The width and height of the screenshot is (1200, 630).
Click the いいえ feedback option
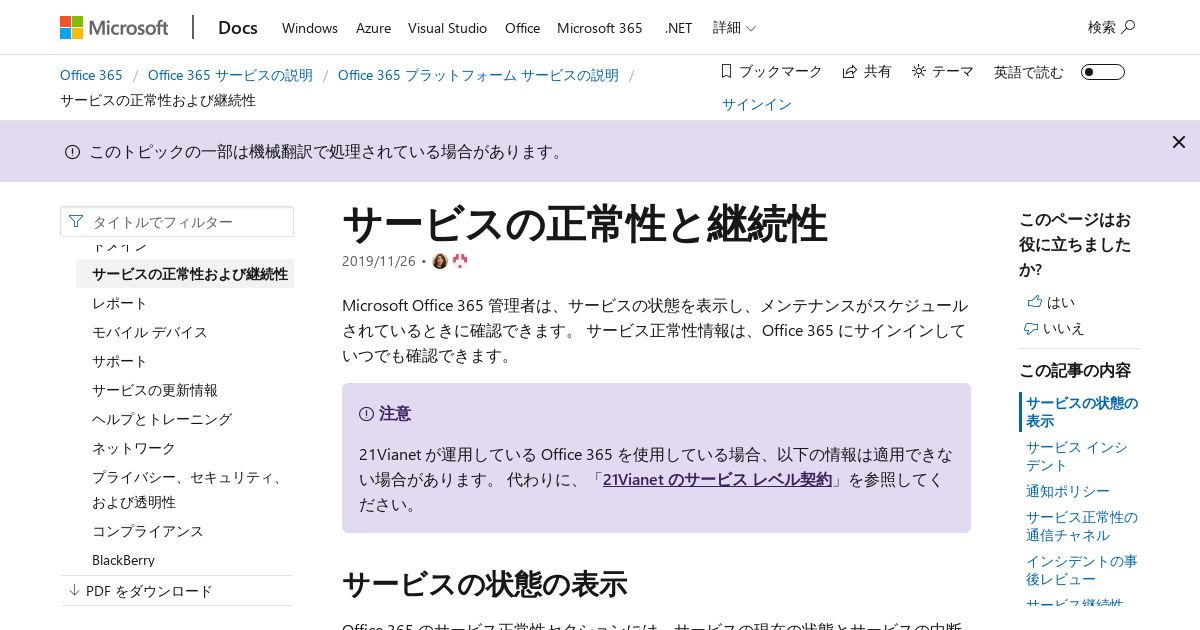(1054, 328)
